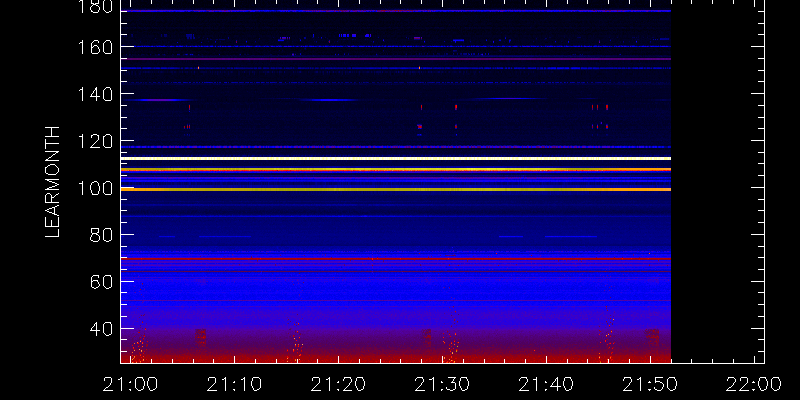The width and height of the screenshot is (800, 400).
Task: Click the 160 frequency axis label
Action: (95, 47)
